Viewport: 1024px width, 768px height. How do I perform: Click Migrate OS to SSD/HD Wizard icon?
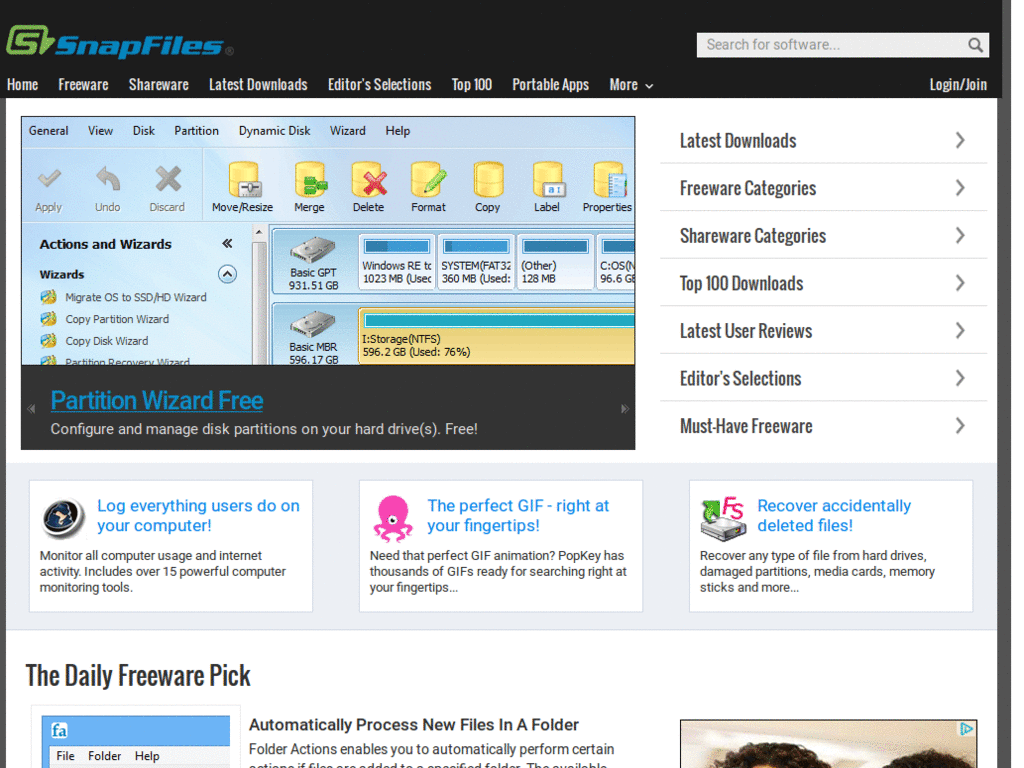click(x=48, y=297)
